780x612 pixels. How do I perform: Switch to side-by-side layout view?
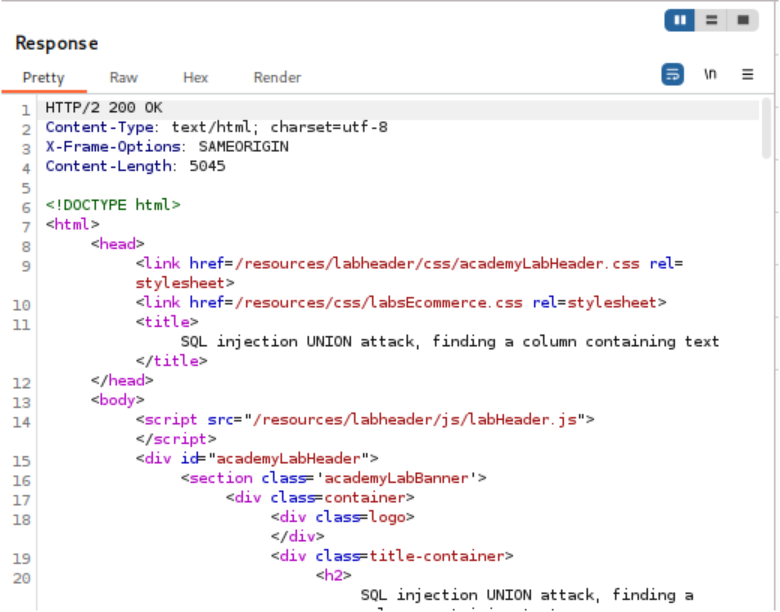(x=680, y=20)
